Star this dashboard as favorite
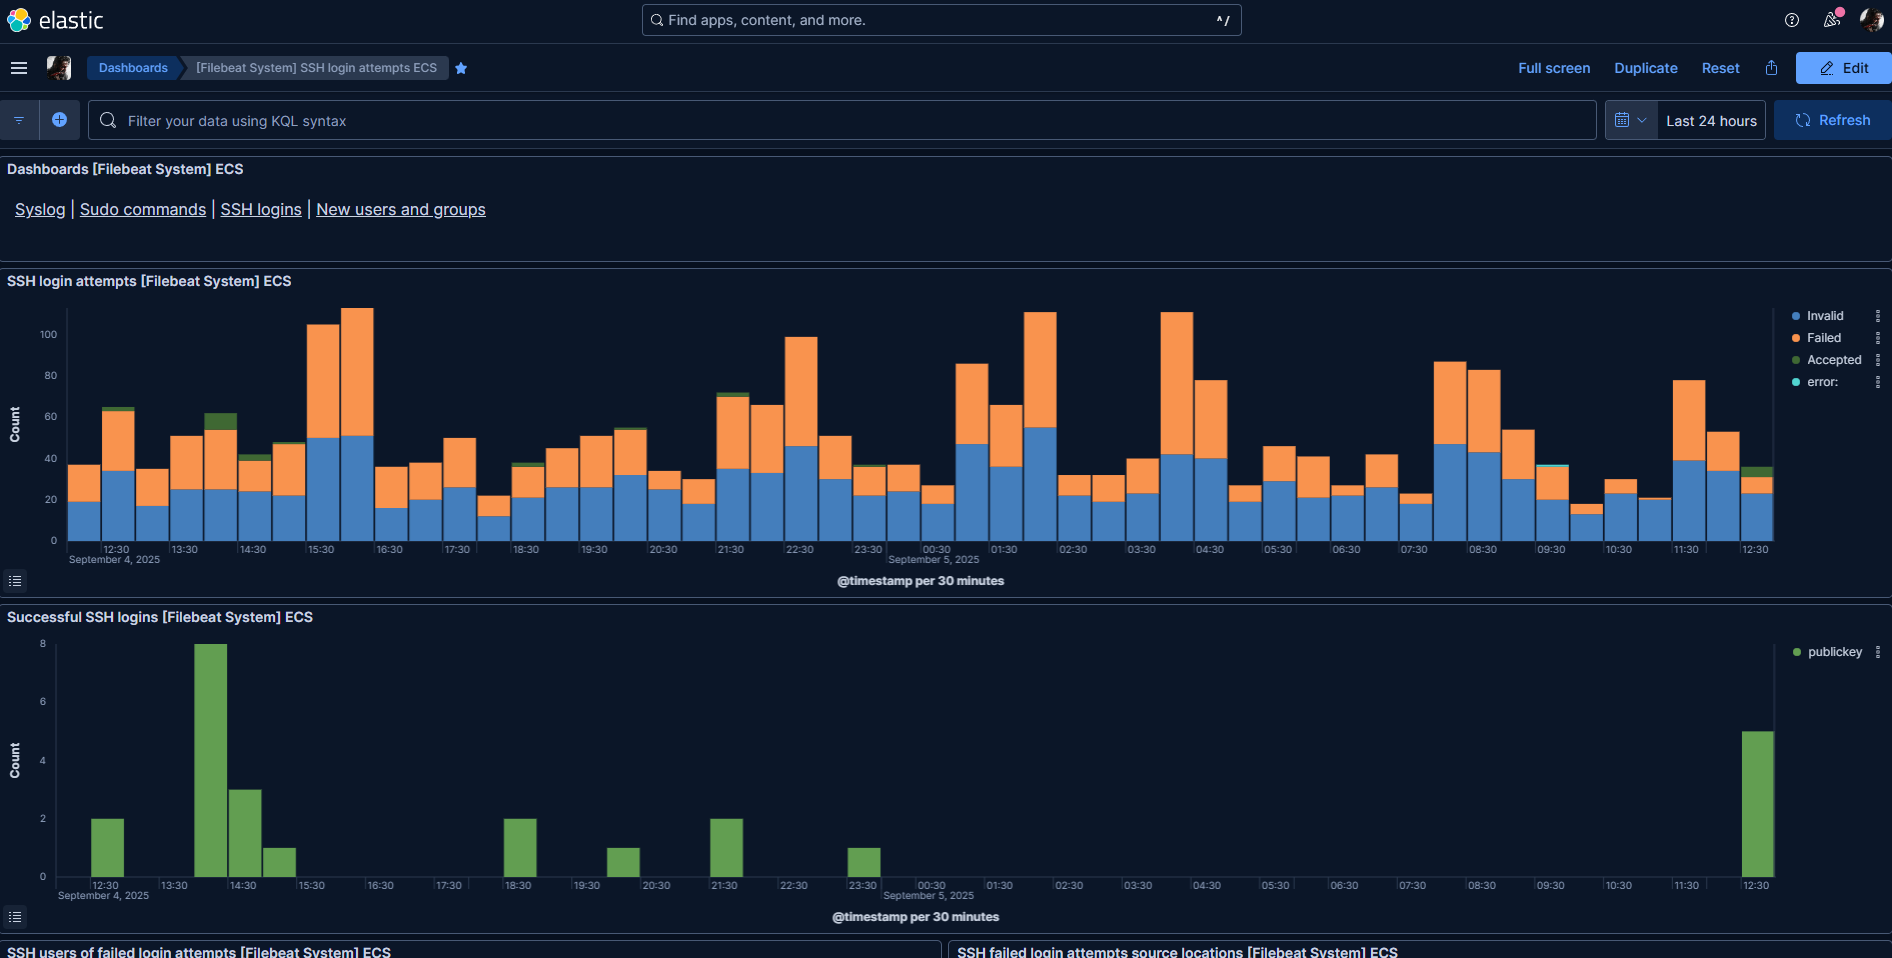Image resolution: width=1892 pixels, height=958 pixels. [x=461, y=68]
